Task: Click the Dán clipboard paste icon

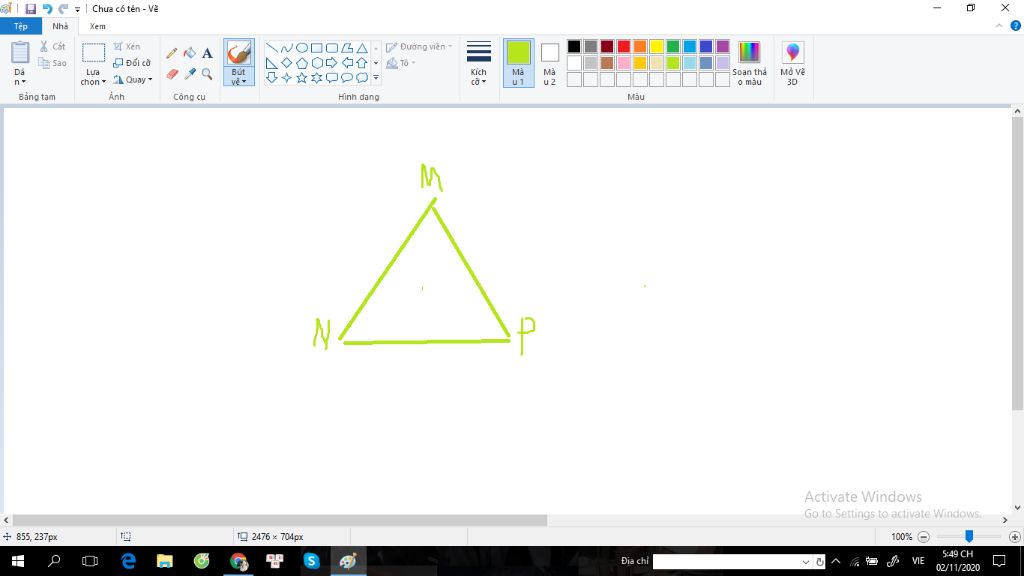Action: 20,53
